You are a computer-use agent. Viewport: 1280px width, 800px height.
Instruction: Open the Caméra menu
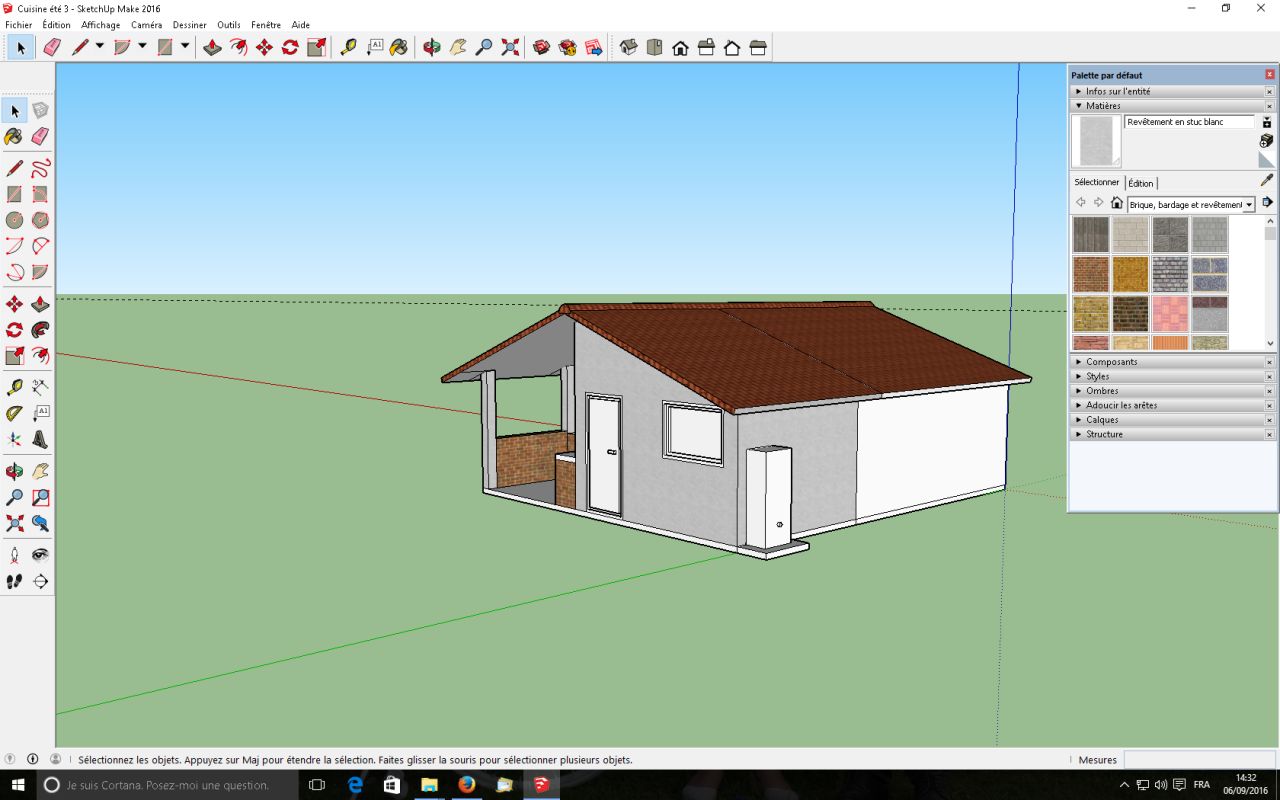(x=146, y=25)
